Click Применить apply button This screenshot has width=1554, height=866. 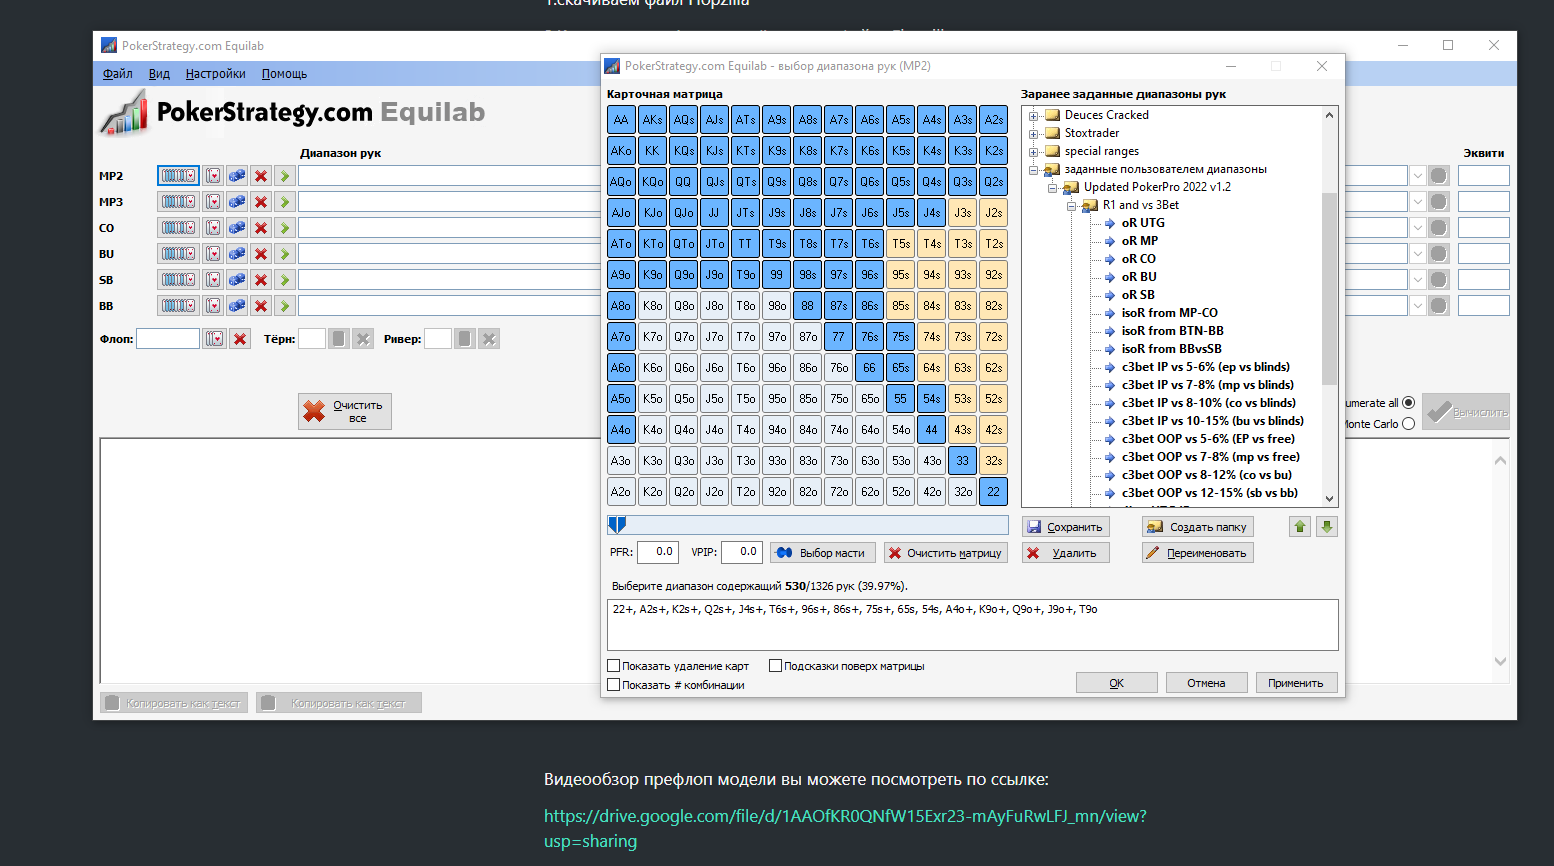pyautogui.click(x=1296, y=683)
